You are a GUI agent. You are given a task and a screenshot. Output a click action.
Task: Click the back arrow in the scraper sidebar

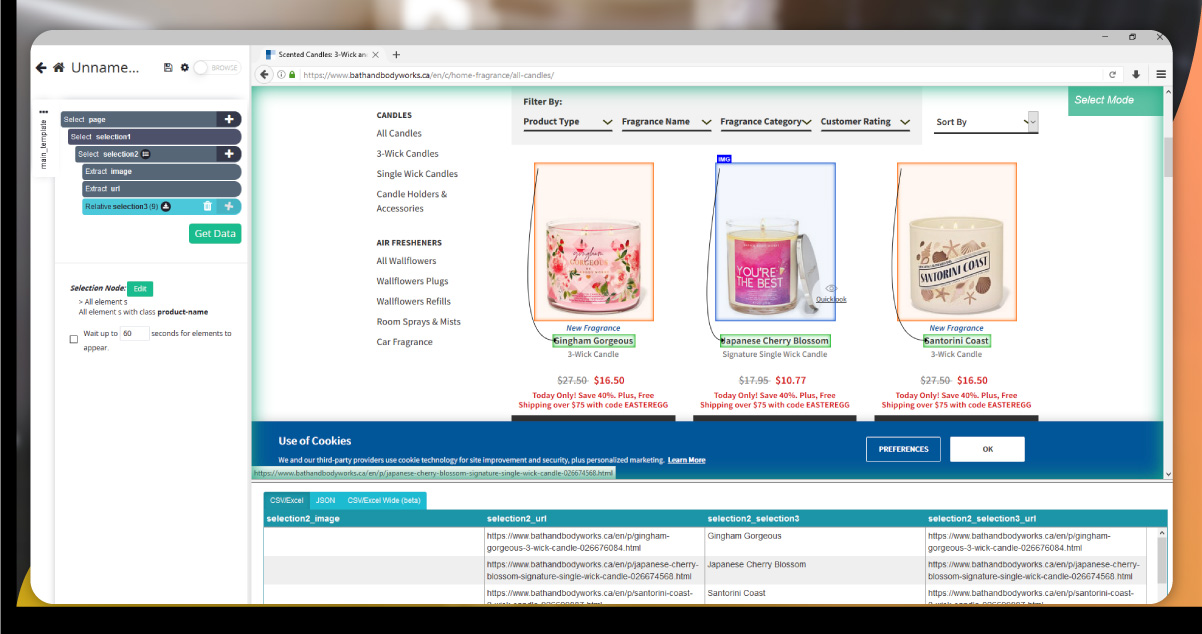pyautogui.click(x=39, y=68)
